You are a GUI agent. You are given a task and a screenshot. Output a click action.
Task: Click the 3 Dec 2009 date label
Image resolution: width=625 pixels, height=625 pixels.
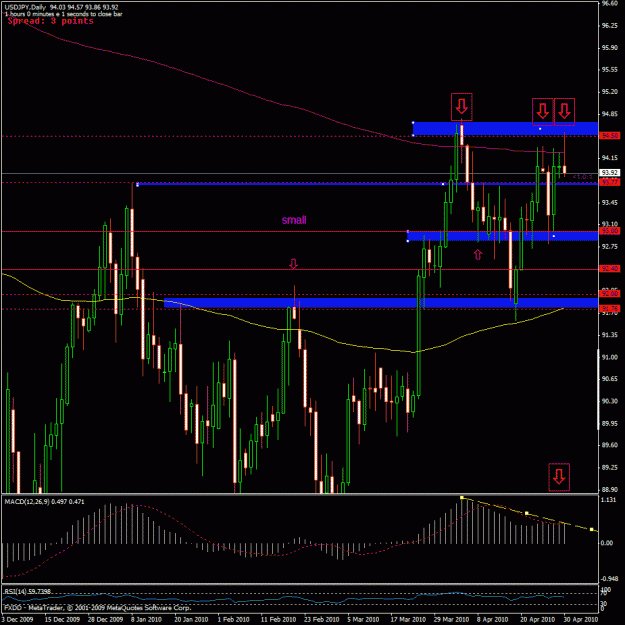tap(18, 619)
